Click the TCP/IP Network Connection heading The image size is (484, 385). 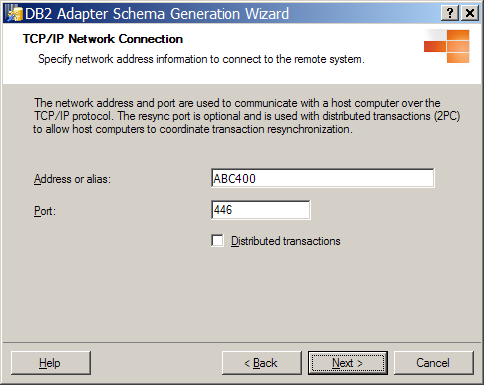(x=103, y=39)
